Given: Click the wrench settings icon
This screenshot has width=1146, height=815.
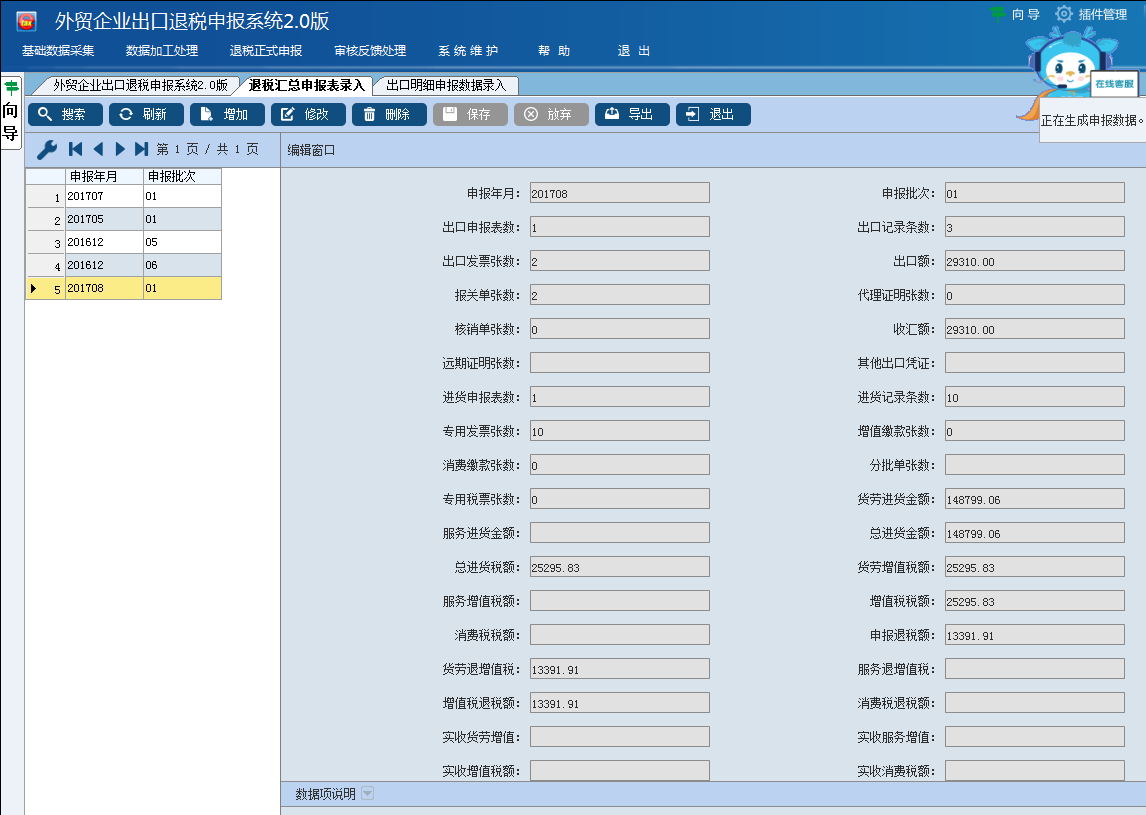Looking at the screenshot, I should (x=46, y=150).
